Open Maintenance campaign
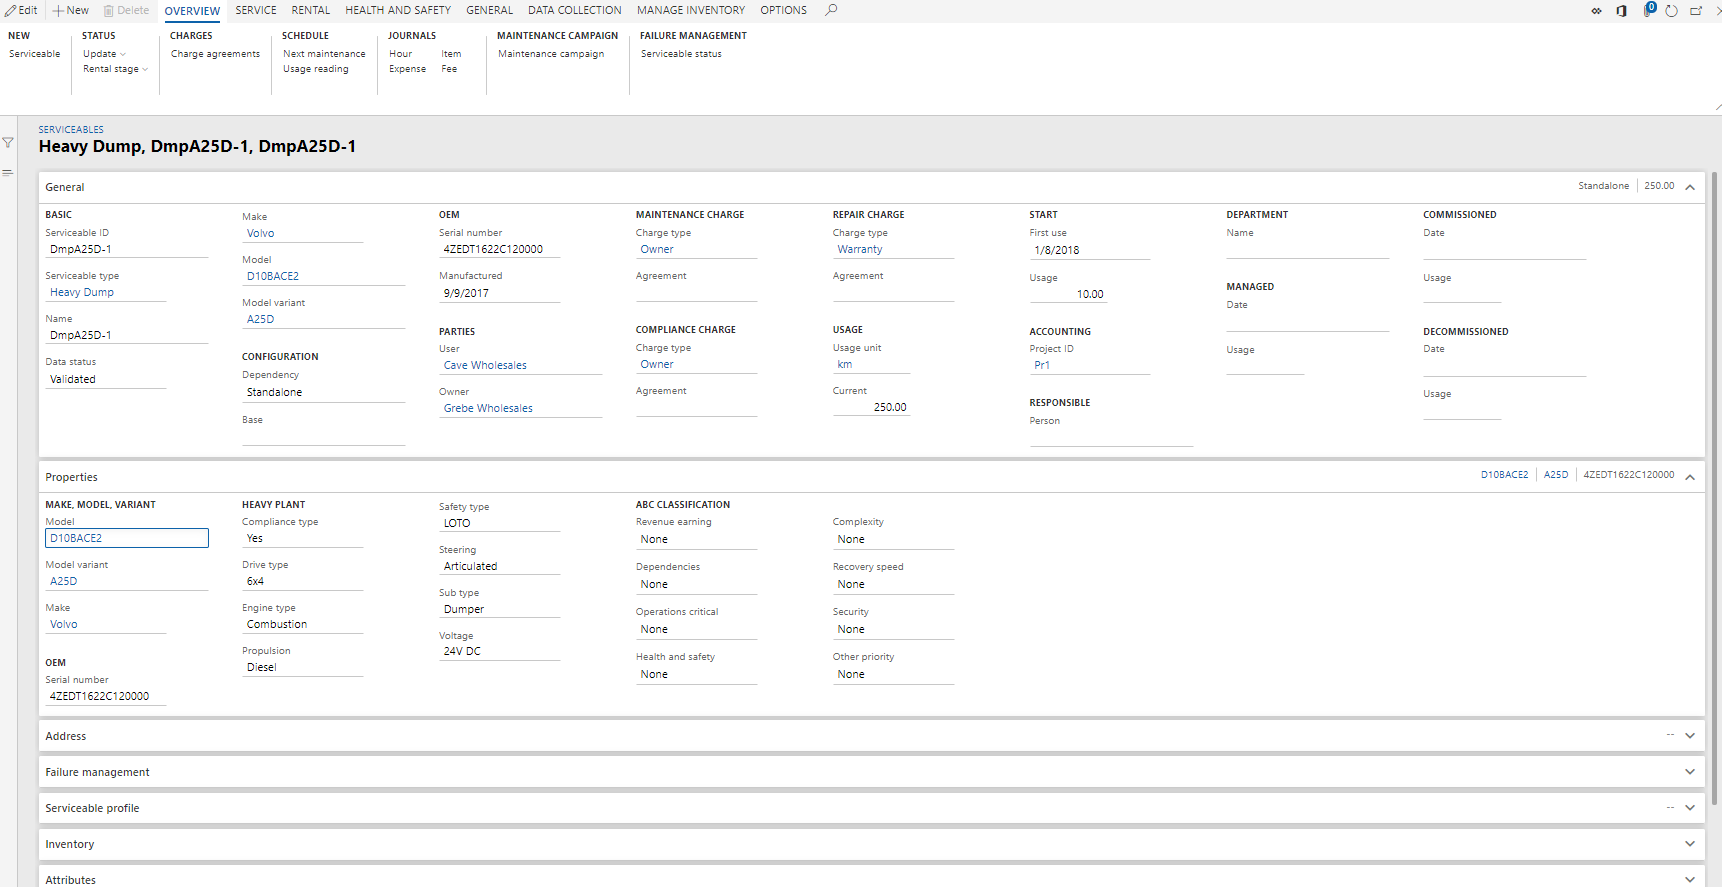Screen dimensions: 1722x887 tap(551, 54)
